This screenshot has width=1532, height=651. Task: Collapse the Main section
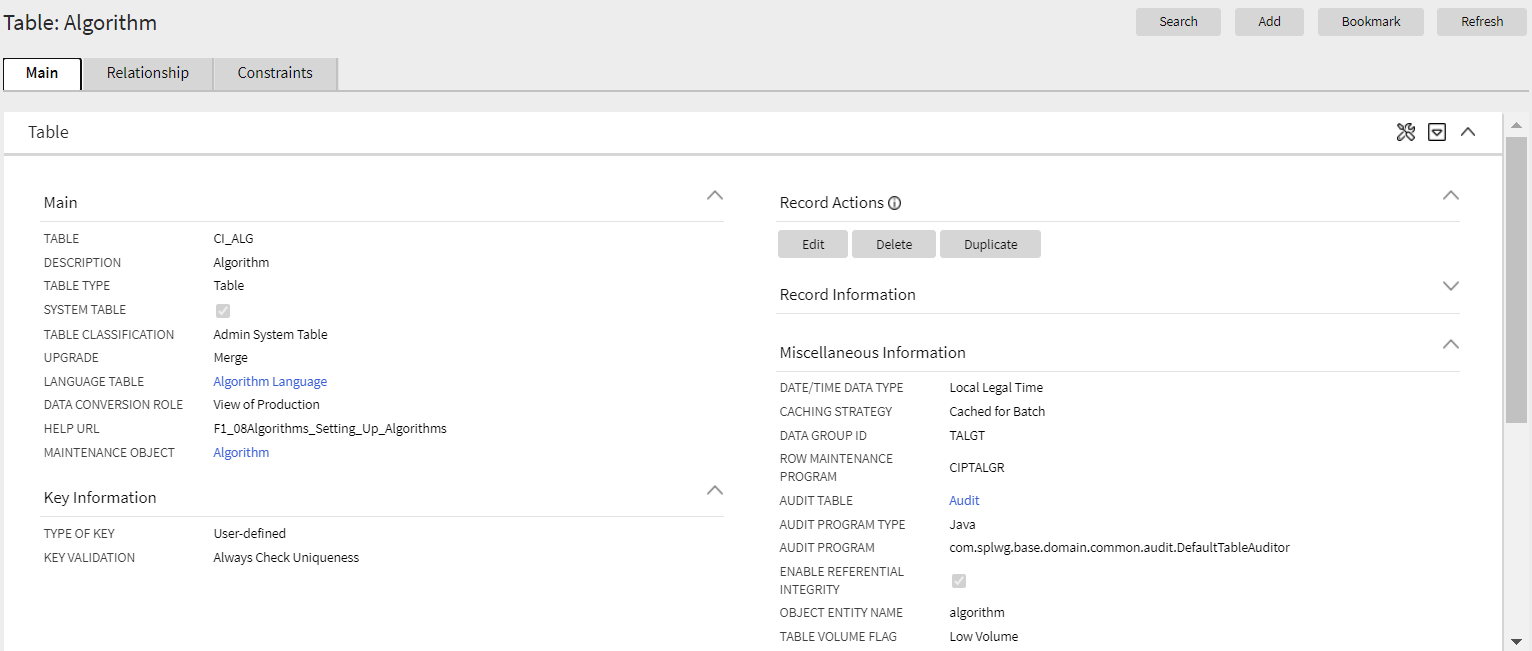pyautogui.click(x=715, y=196)
